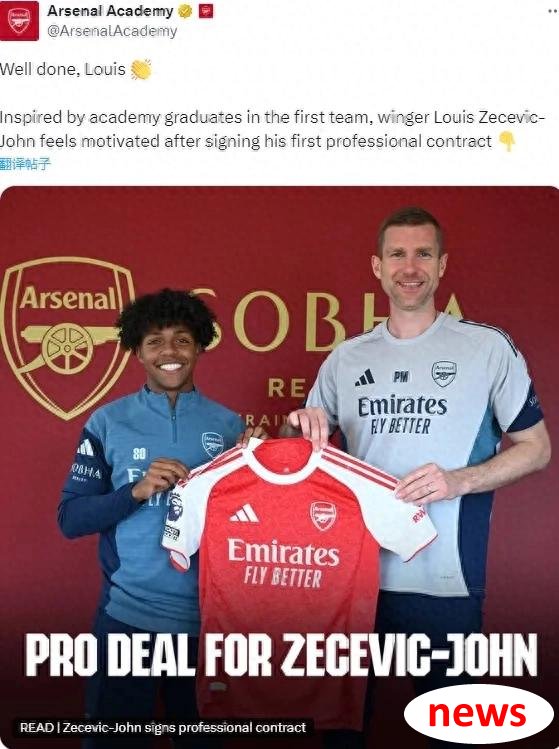Click the adidas logo on the red jersey
This screenshot has width=559, height=749.
coord(244,514)
